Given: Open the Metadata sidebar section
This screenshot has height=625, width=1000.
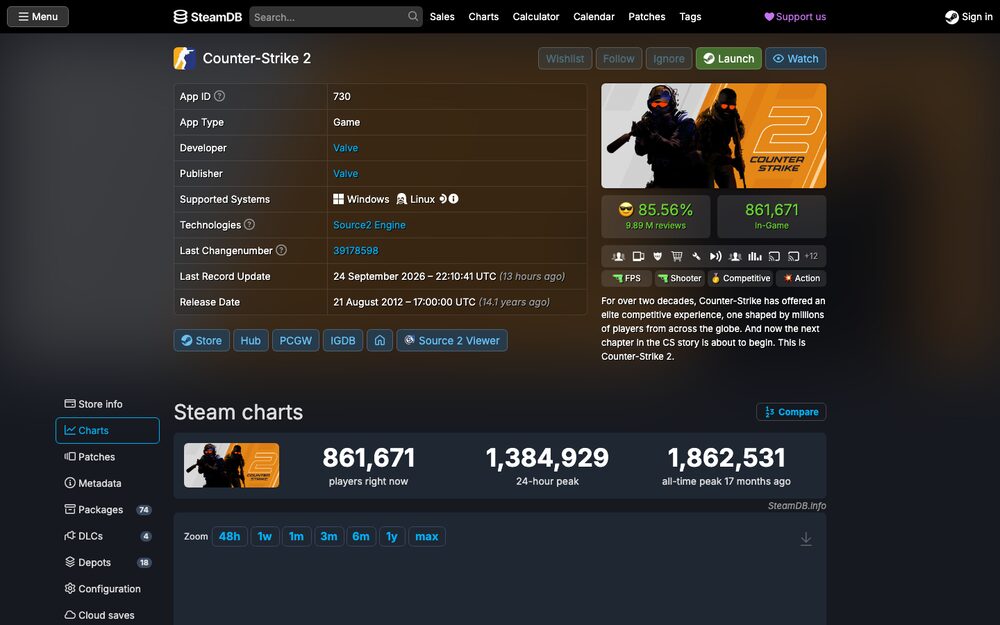Looking at the screenshot, I should pos(107,483).
